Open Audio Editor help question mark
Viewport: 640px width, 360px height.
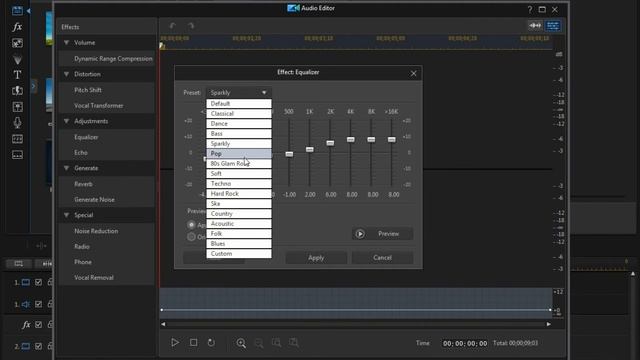pyautogui.click(x=529, y=9)
